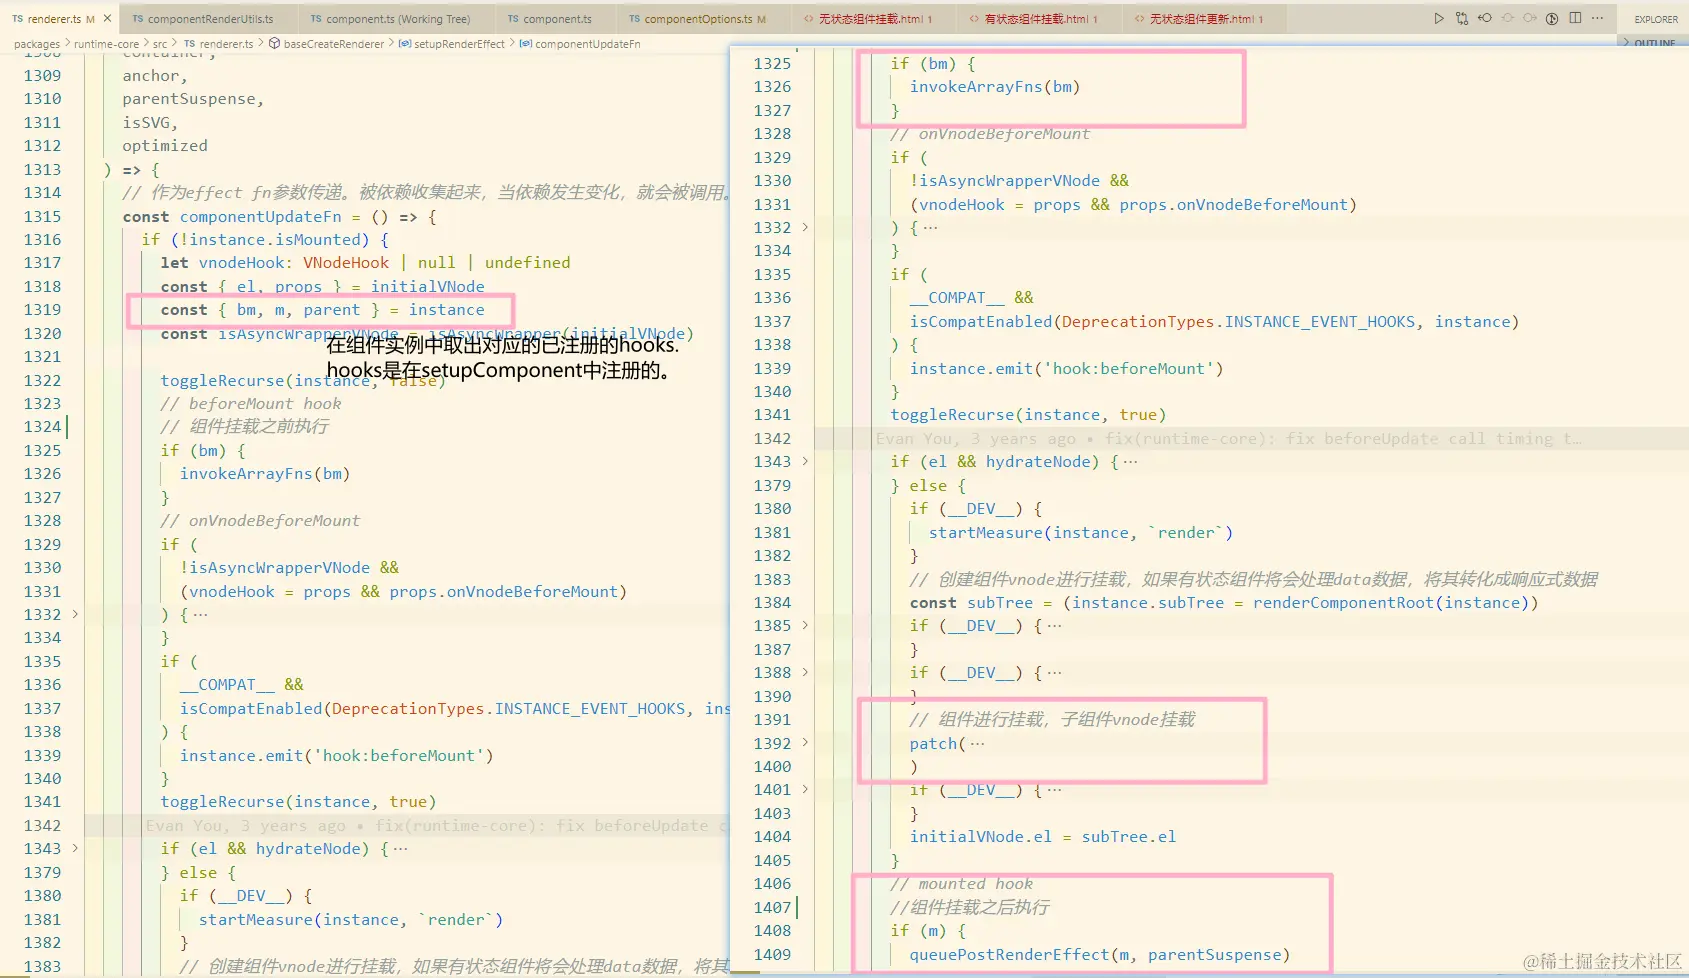Click 'isCompatEnabled' in the right pane
This screenshot has height=978, width=1689.
pyautogui.click(x=981, y=322)
